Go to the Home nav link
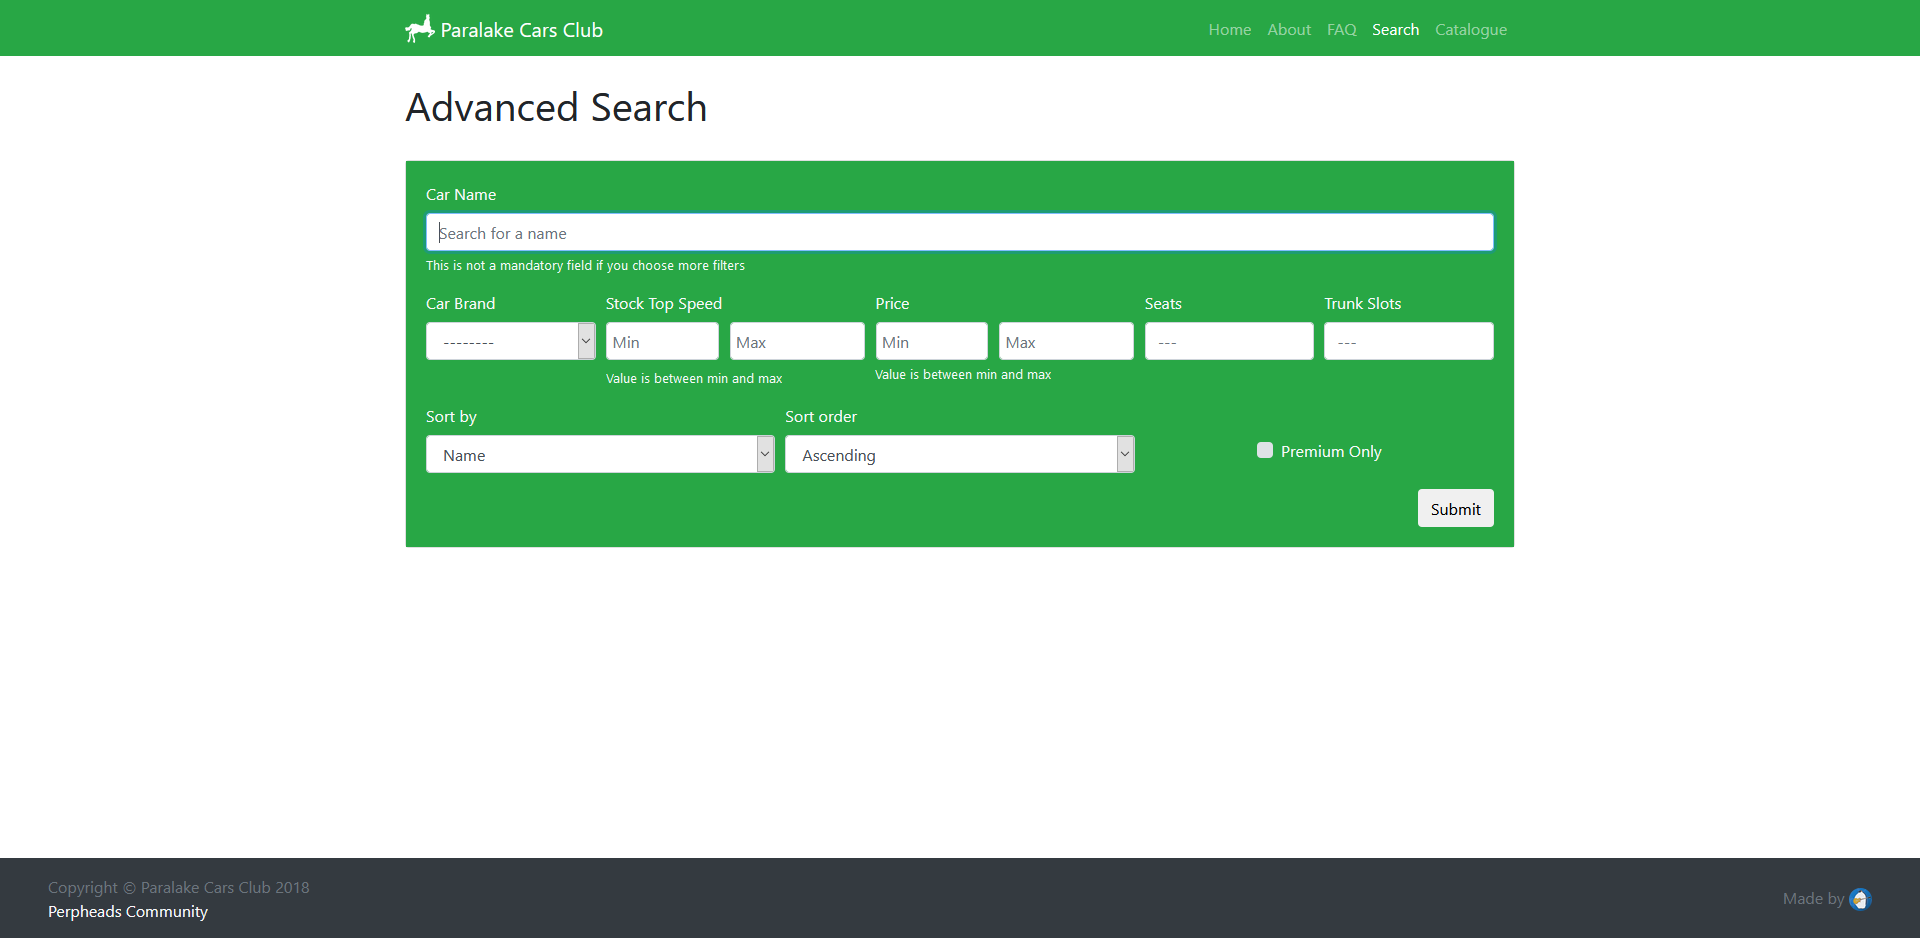 click(1229, 30)
